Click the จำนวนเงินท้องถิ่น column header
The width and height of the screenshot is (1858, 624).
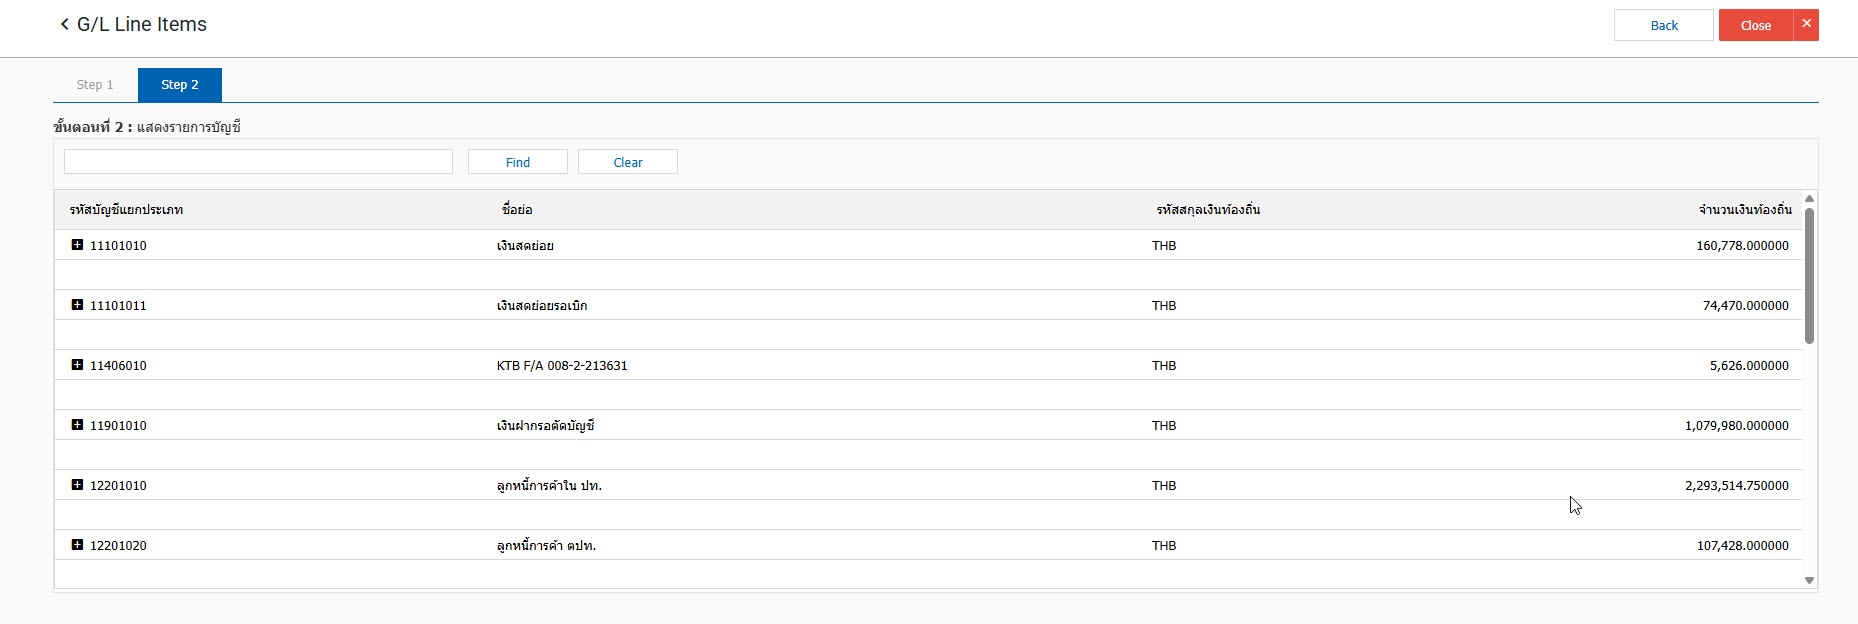pos(1744,210)
